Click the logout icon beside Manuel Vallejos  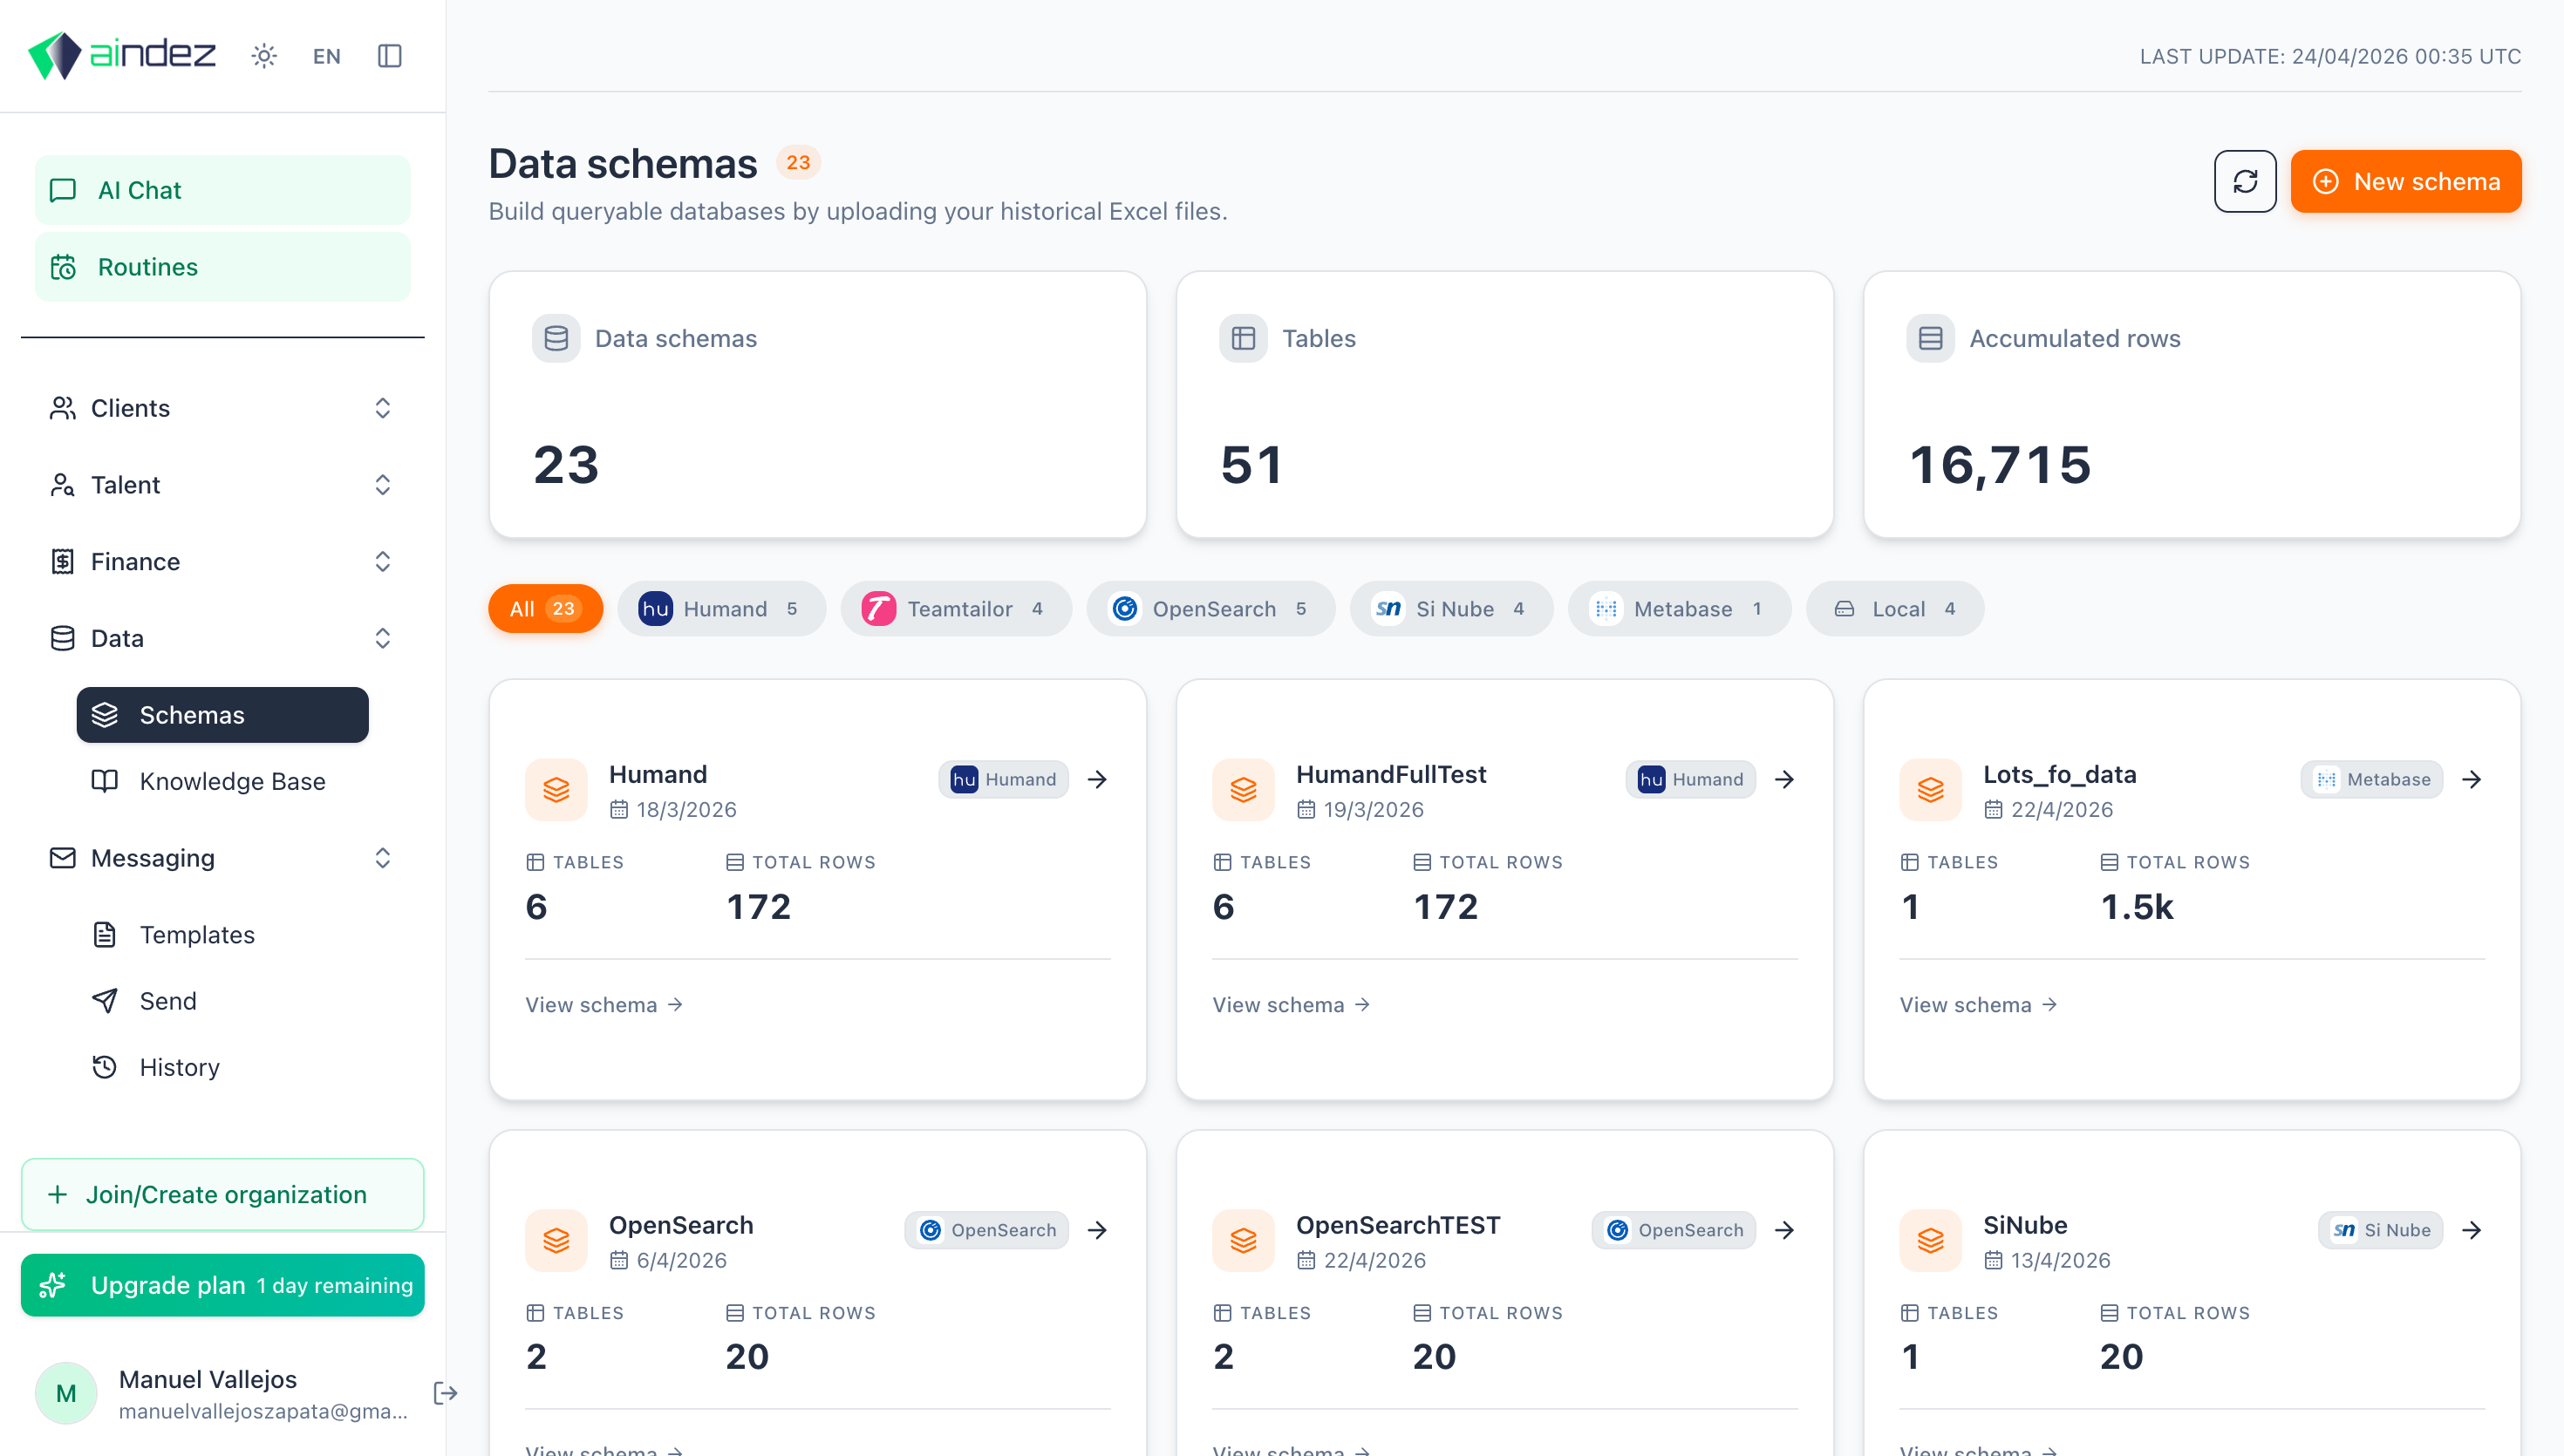click(445, 1393)
